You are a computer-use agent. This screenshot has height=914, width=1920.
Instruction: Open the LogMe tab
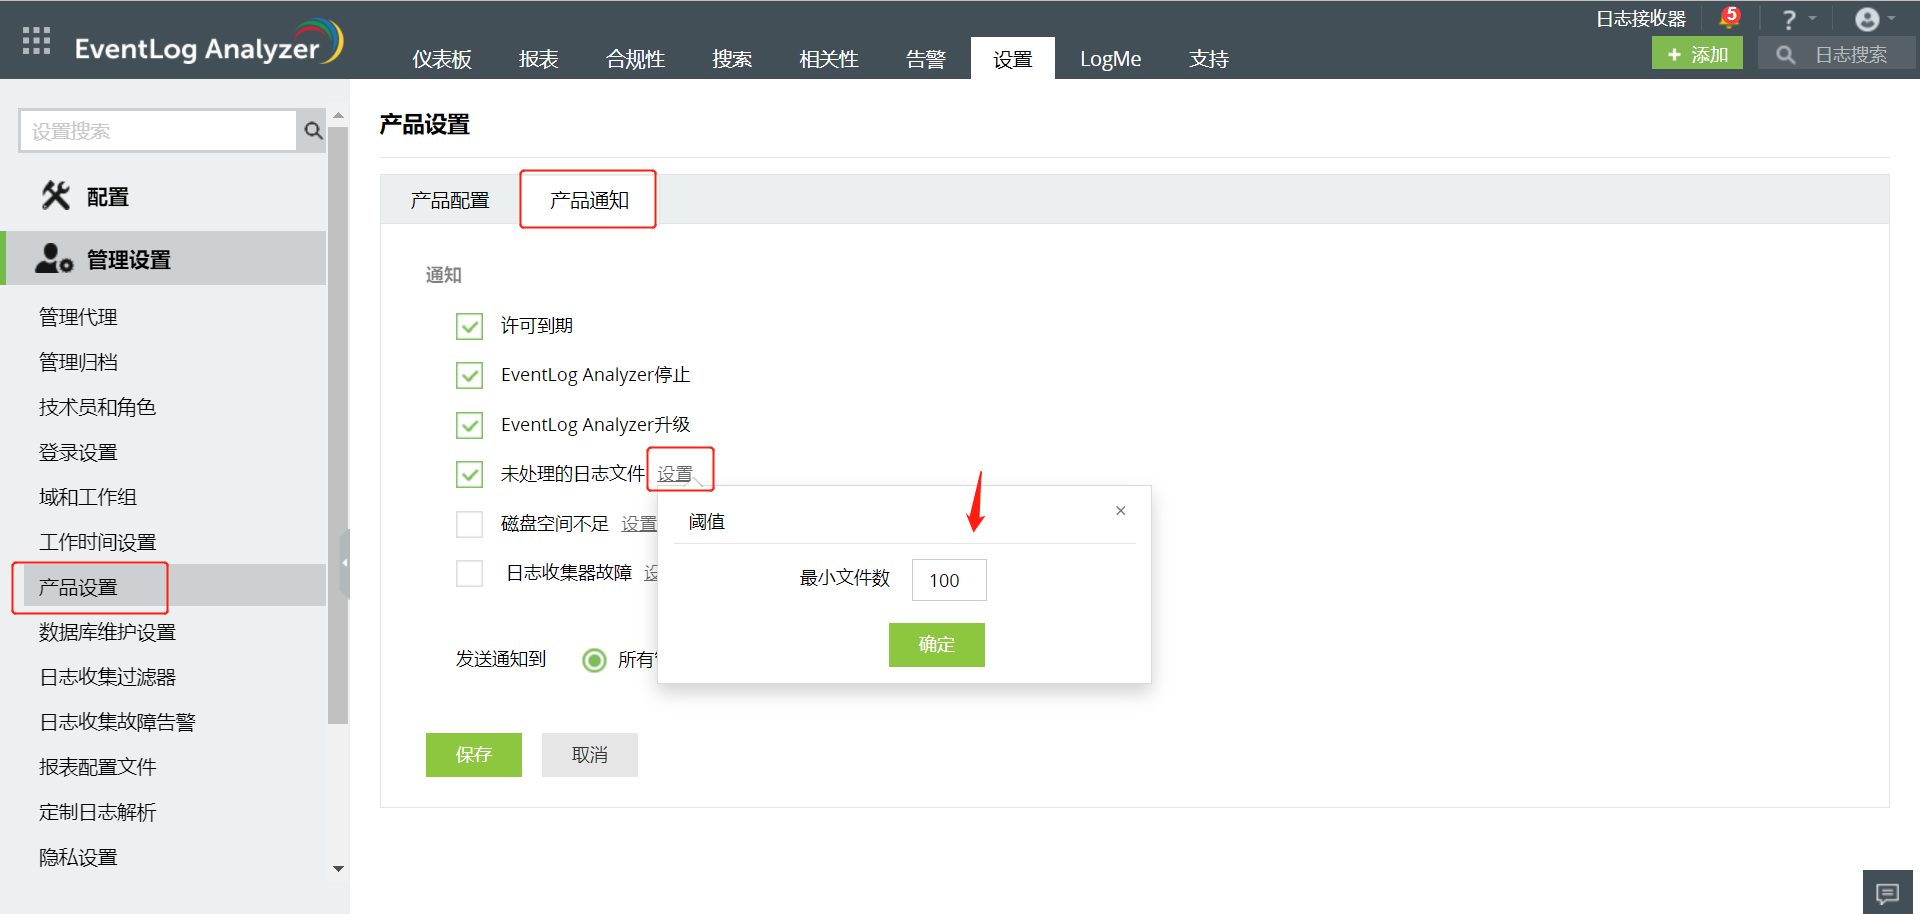coord(1110,59)
